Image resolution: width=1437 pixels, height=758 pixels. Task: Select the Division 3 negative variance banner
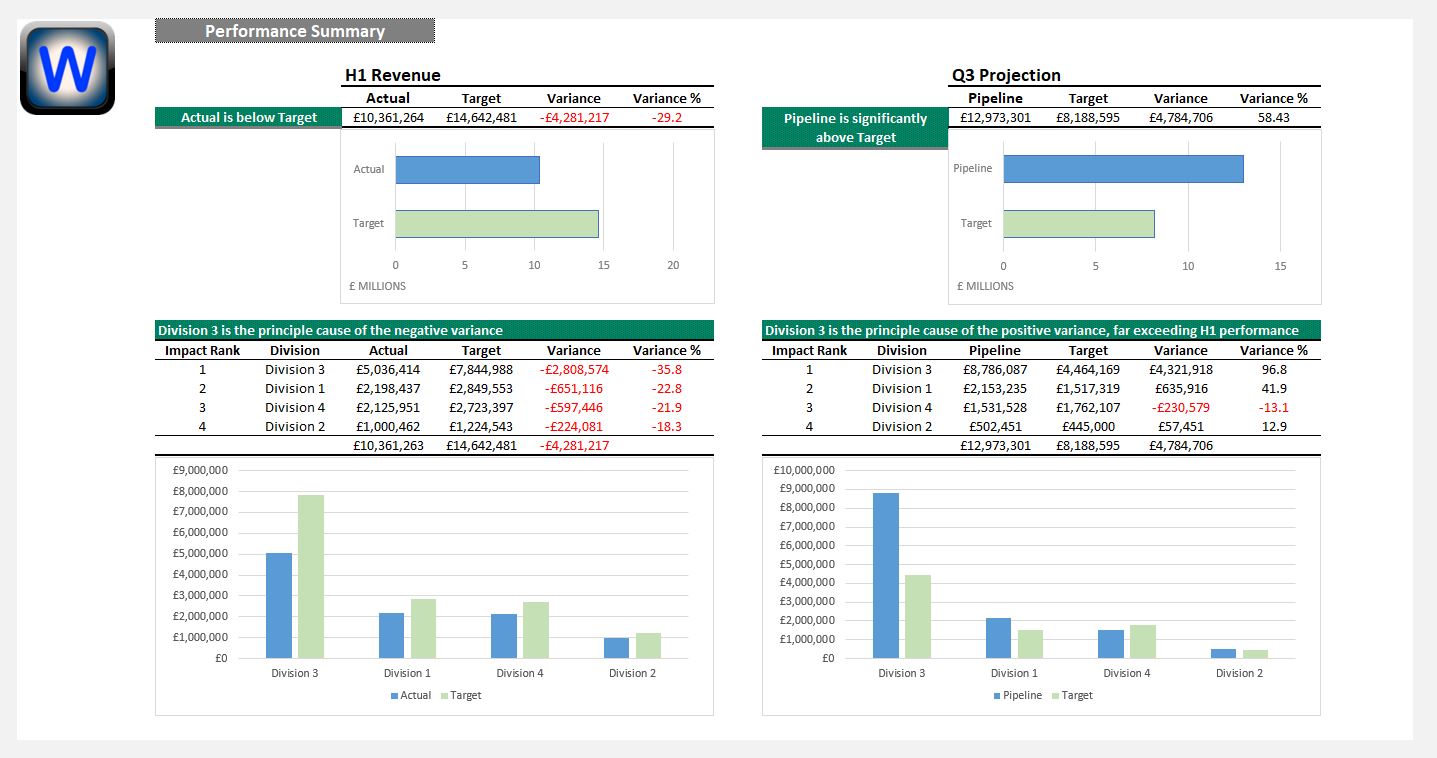click(x=434, y=330)
